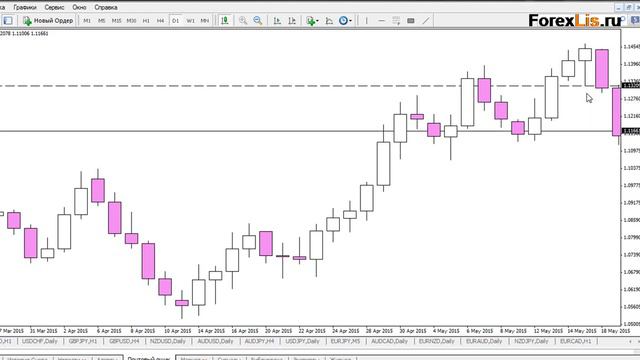
Task: Switch to GBPJPY,H1 chart tab
Action: [83, 341]
